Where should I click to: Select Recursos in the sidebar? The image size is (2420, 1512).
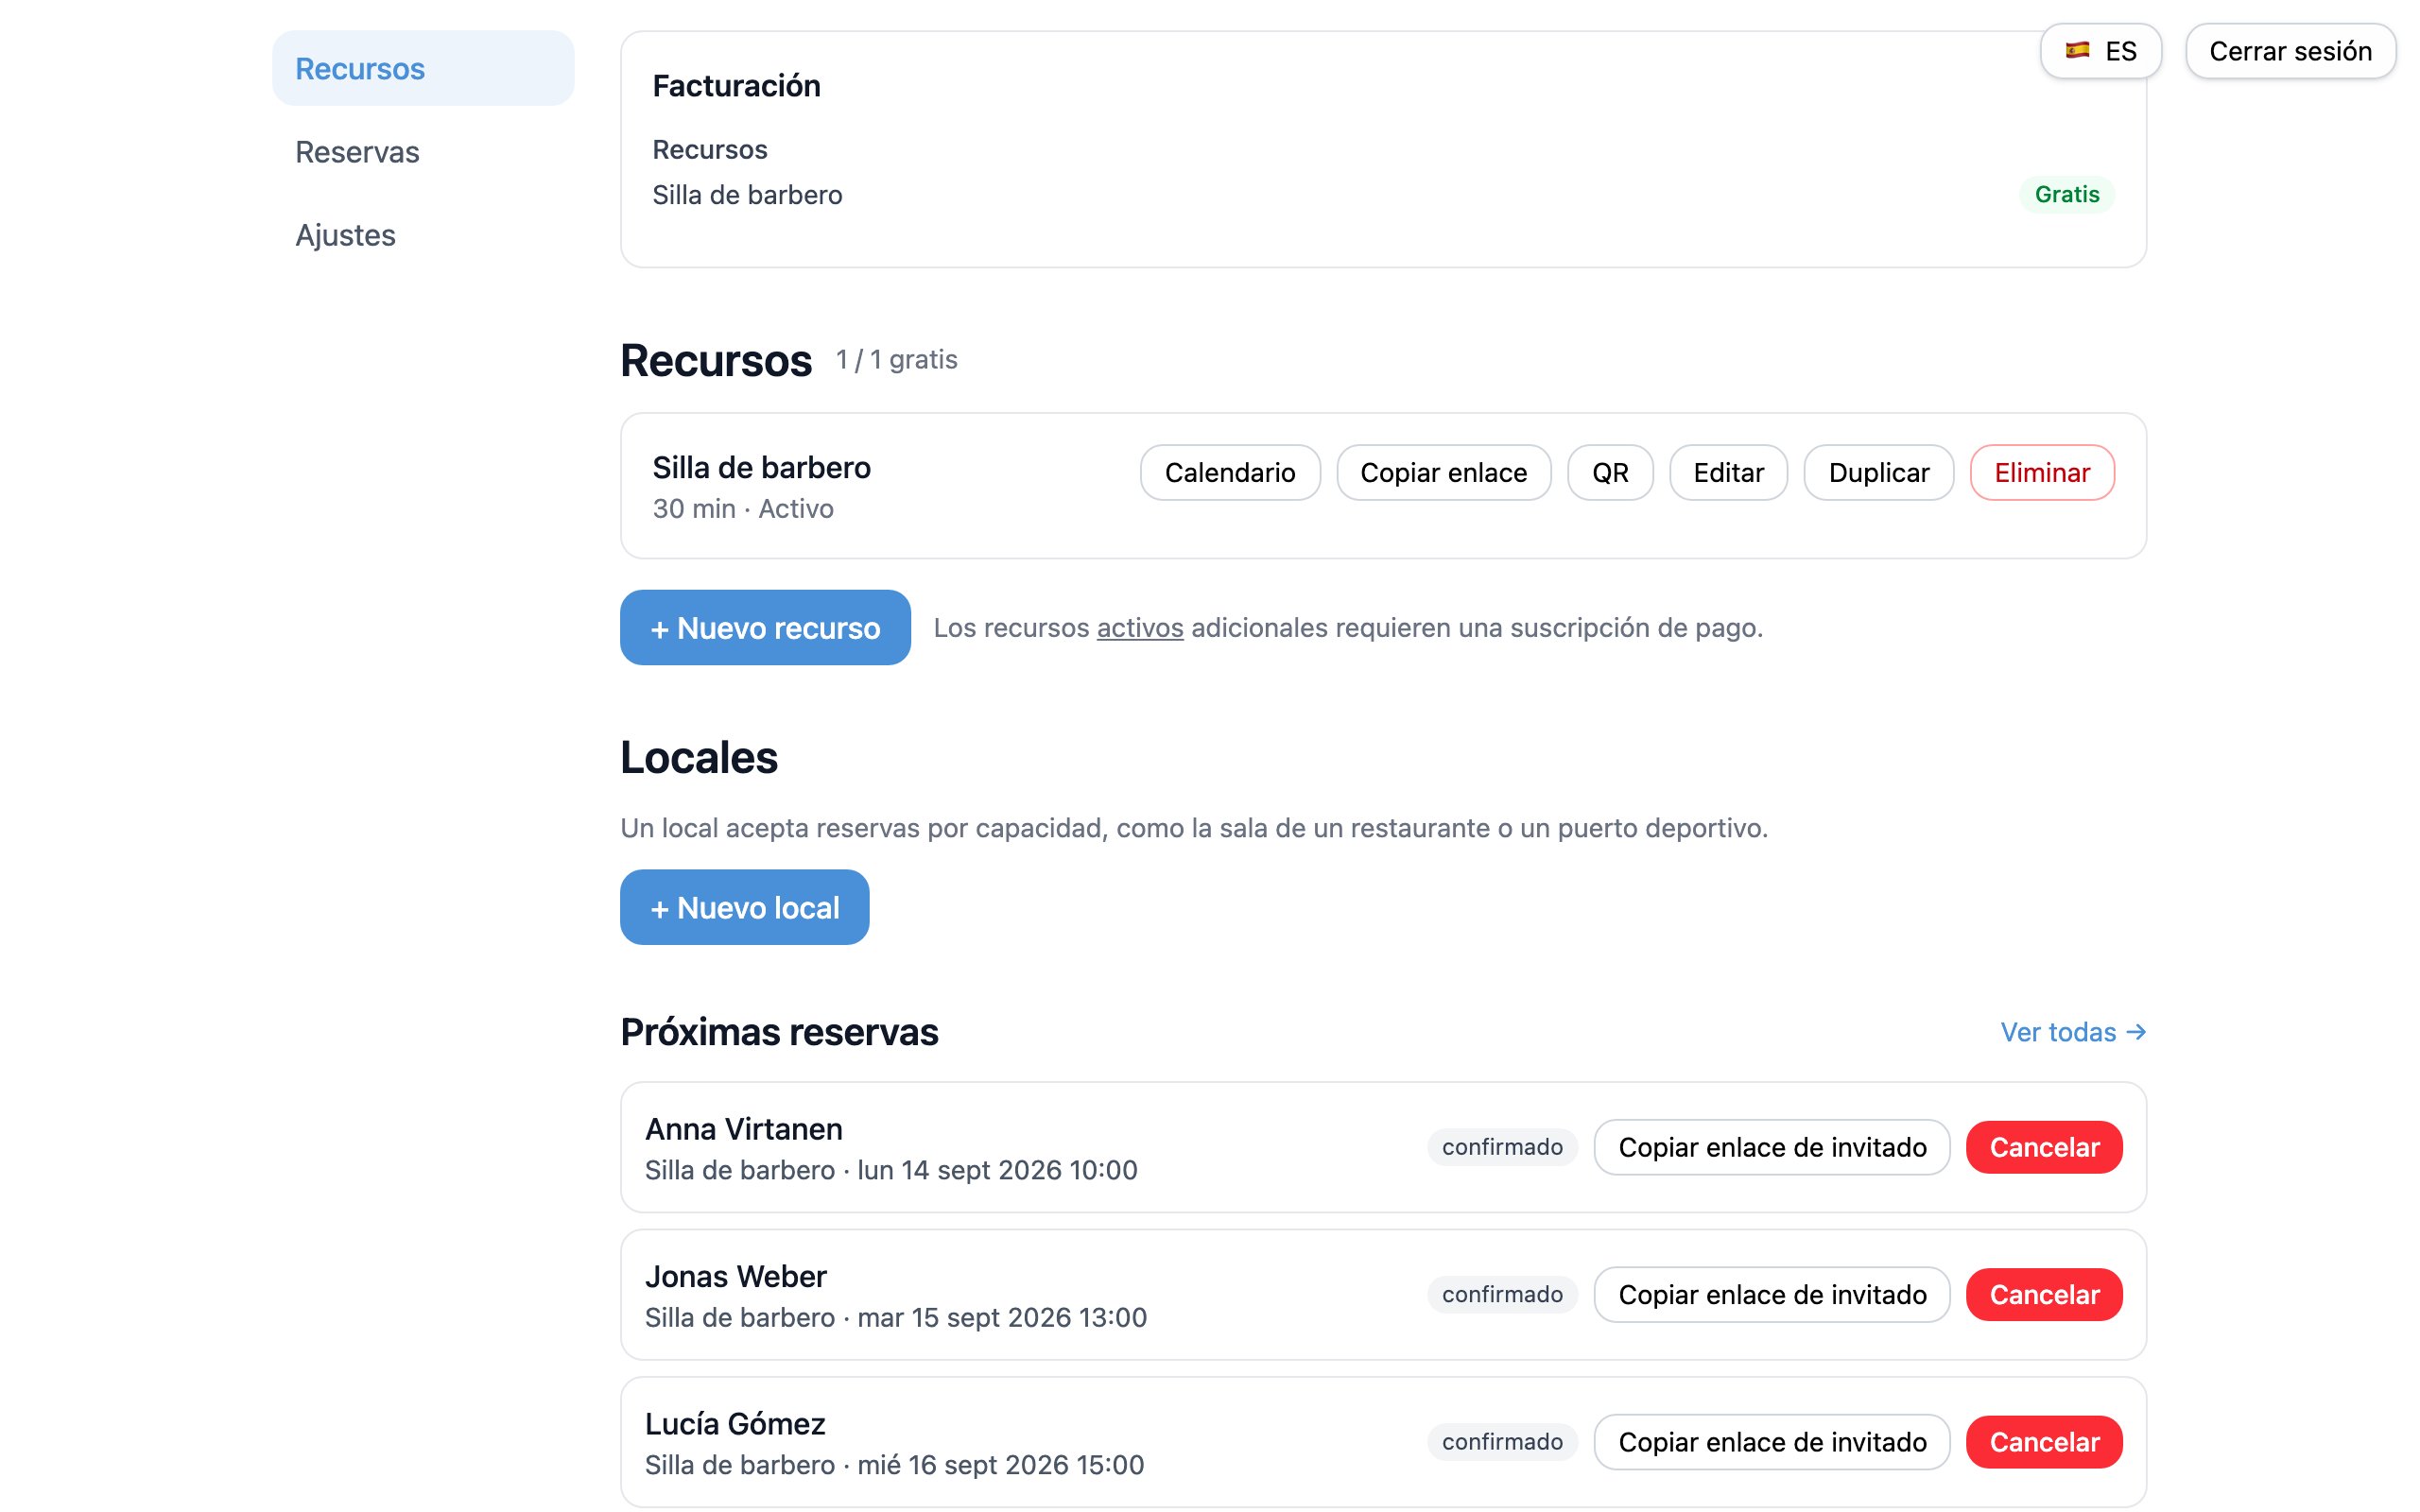point(423,68)
